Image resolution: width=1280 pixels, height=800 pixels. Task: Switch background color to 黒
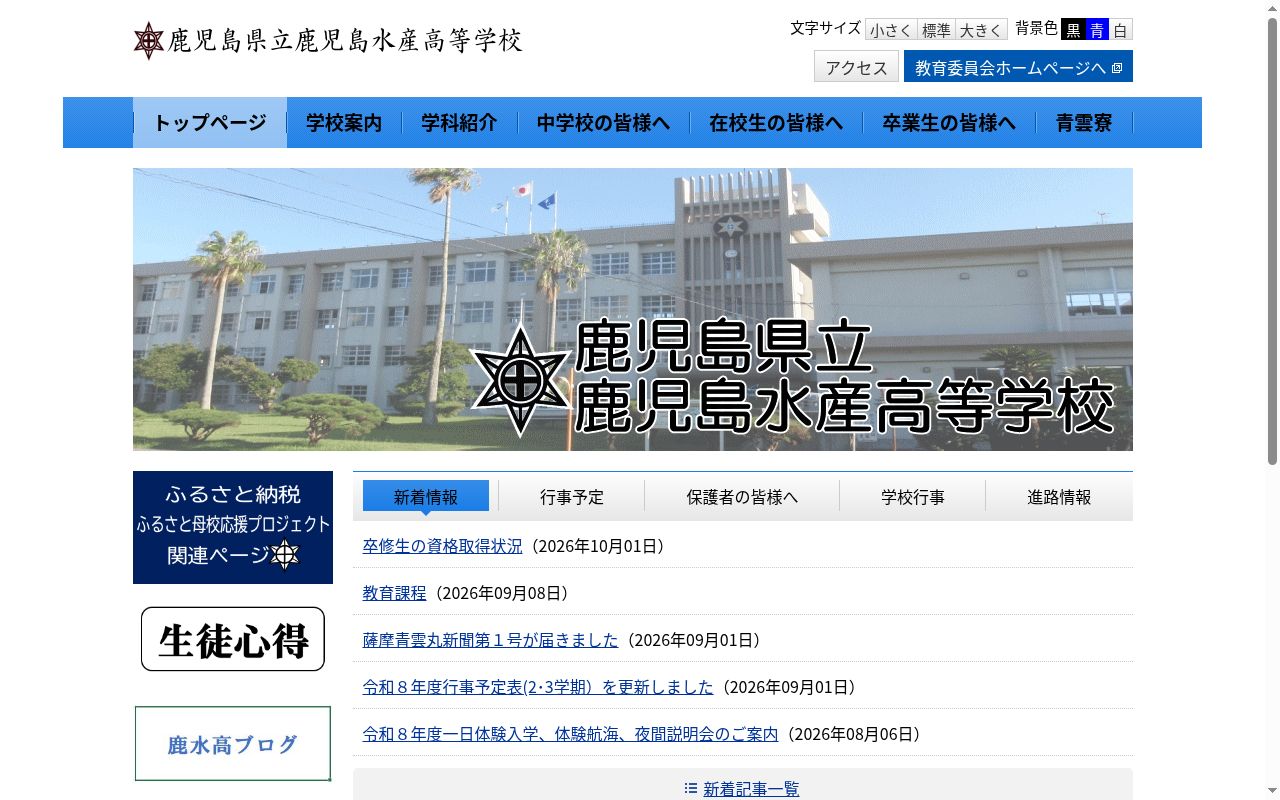1073,30
